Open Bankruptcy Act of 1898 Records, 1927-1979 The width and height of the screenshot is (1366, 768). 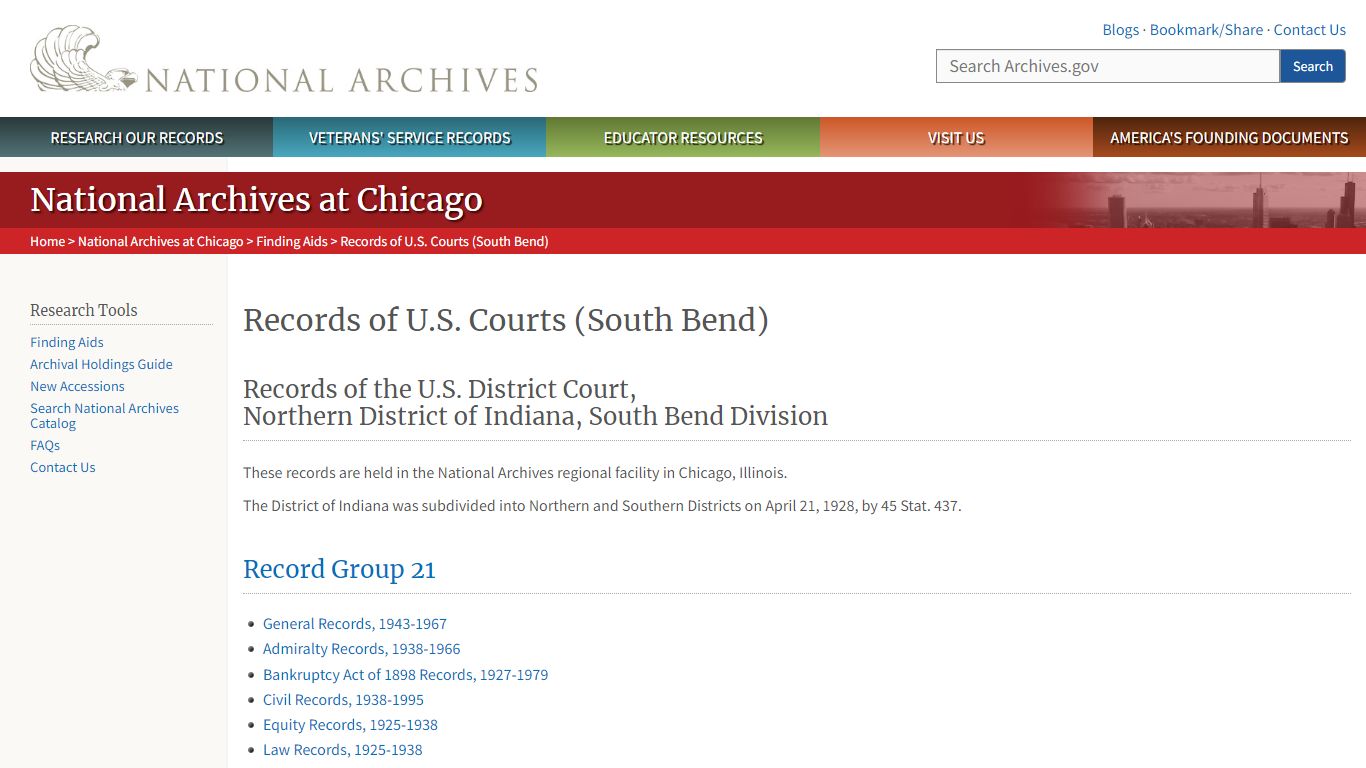coord(406,674)
